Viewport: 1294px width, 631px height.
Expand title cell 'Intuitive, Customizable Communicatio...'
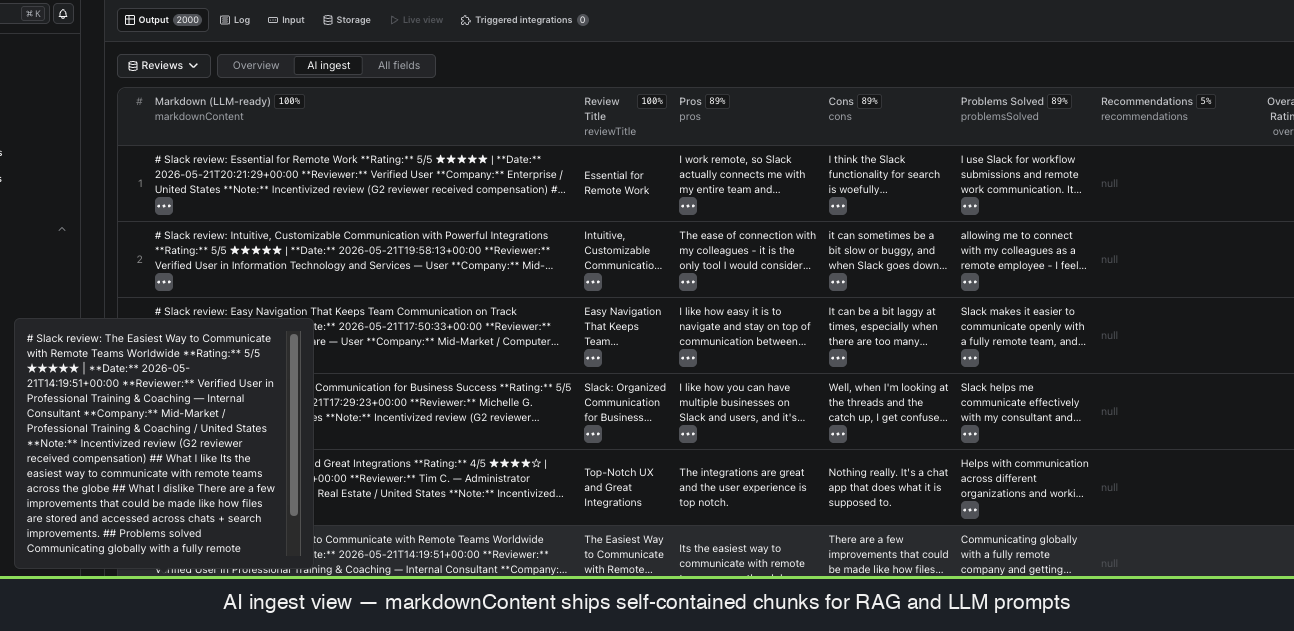(x=593, y=282)
